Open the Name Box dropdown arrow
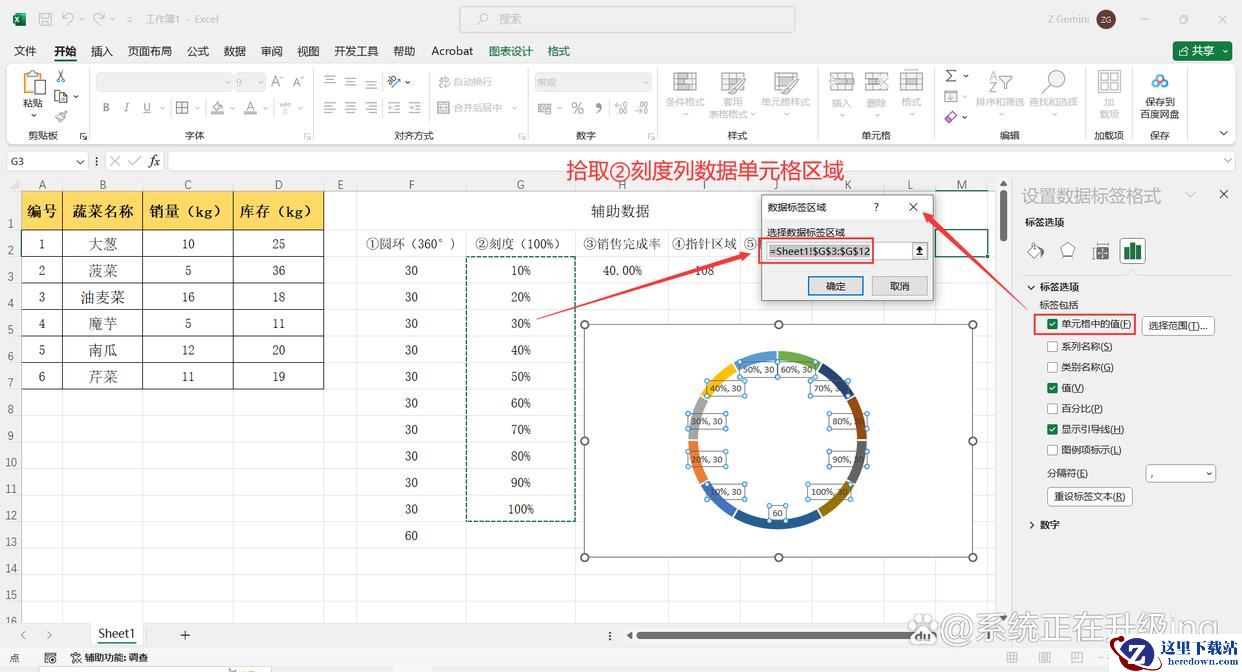This screenshot has width=1242, height=672. tap(80, 161)
